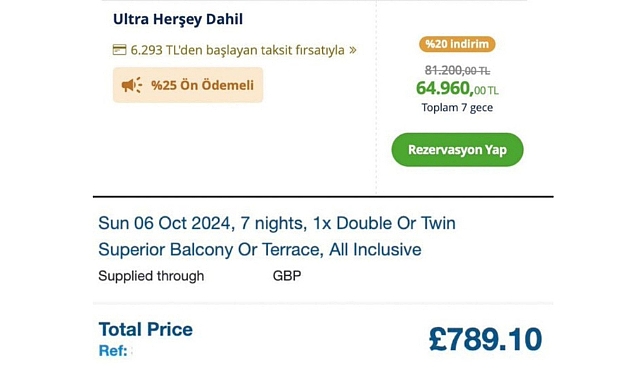This screenshot has width=641, height=380.
Task: Click the TL suffix of discounted price
Action: click(493, 91)
